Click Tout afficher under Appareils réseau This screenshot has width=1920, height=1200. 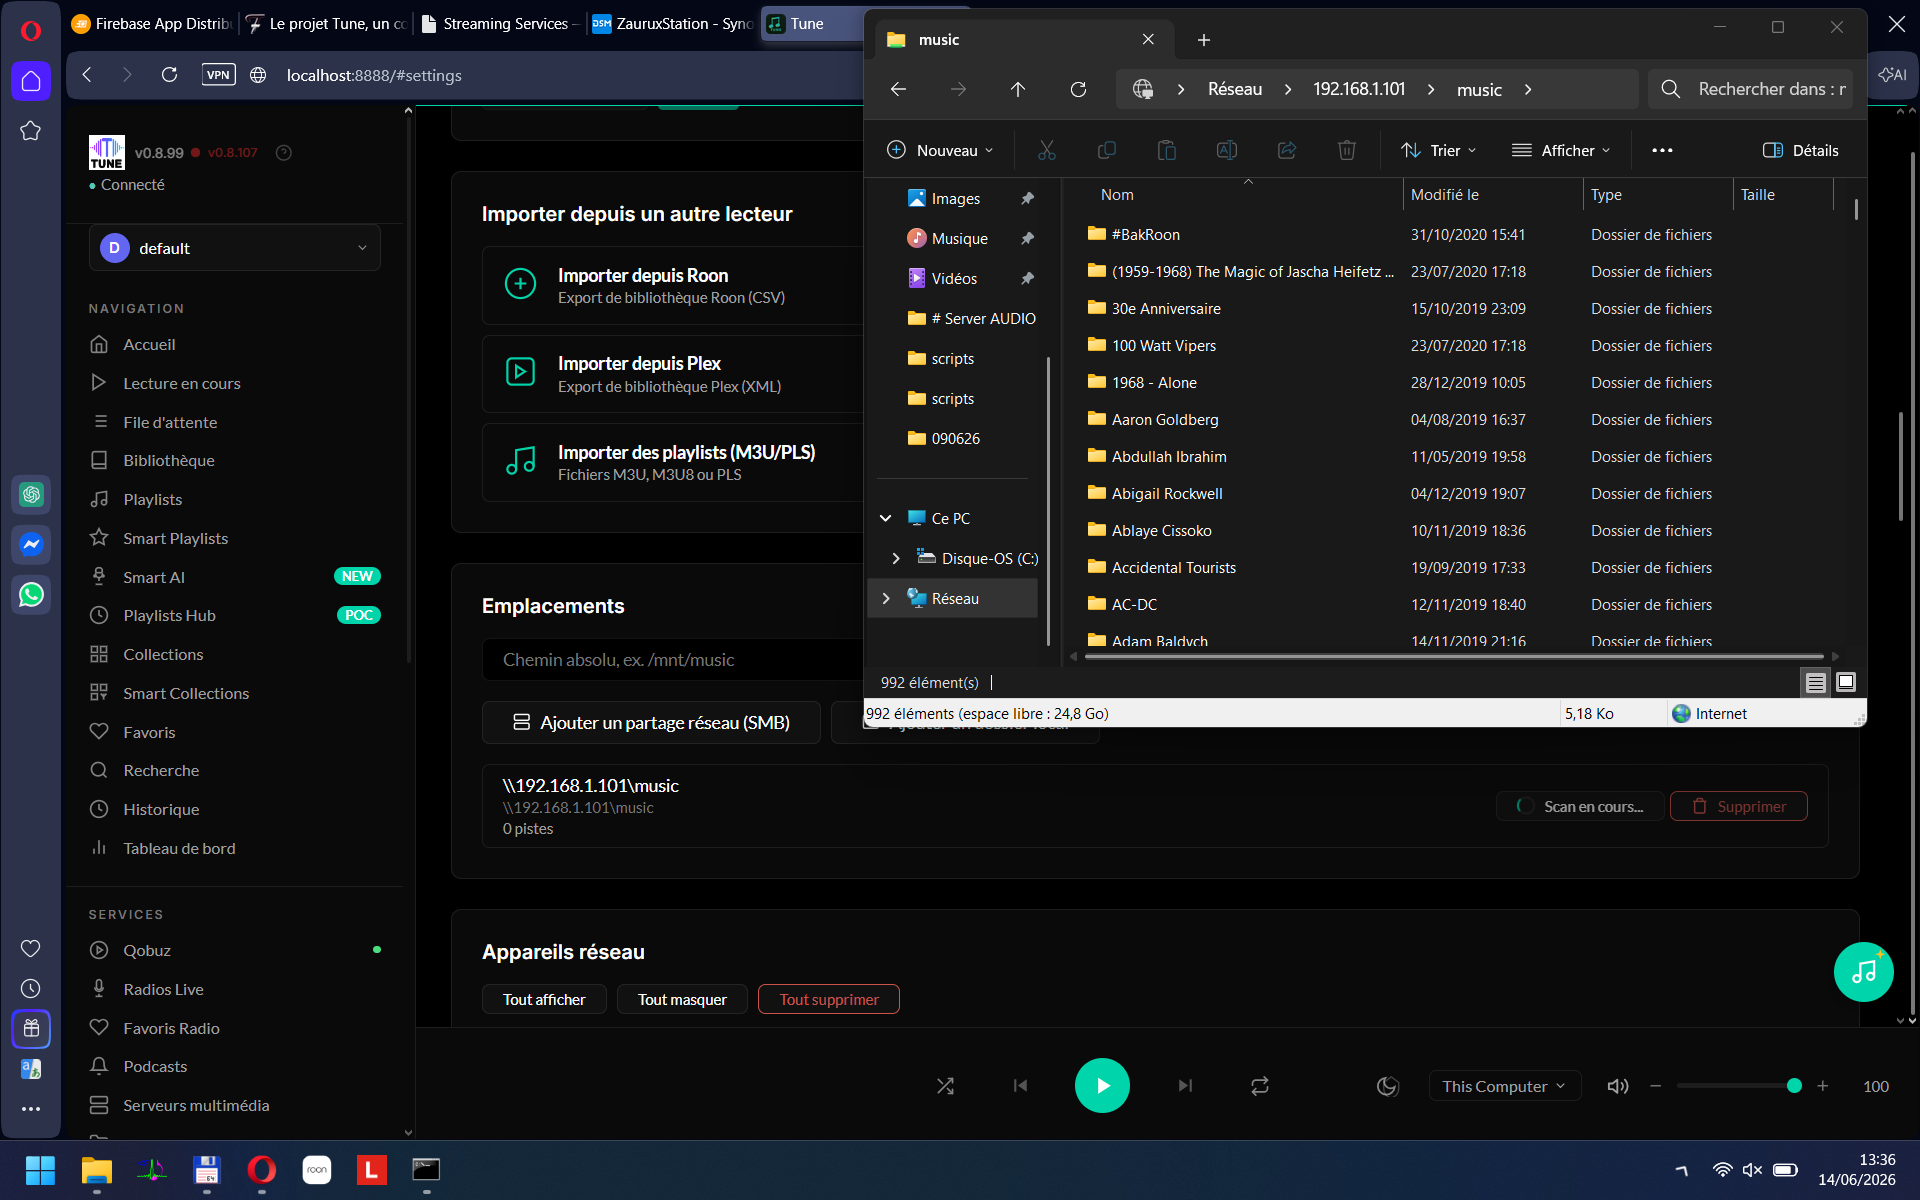(544, 999)
